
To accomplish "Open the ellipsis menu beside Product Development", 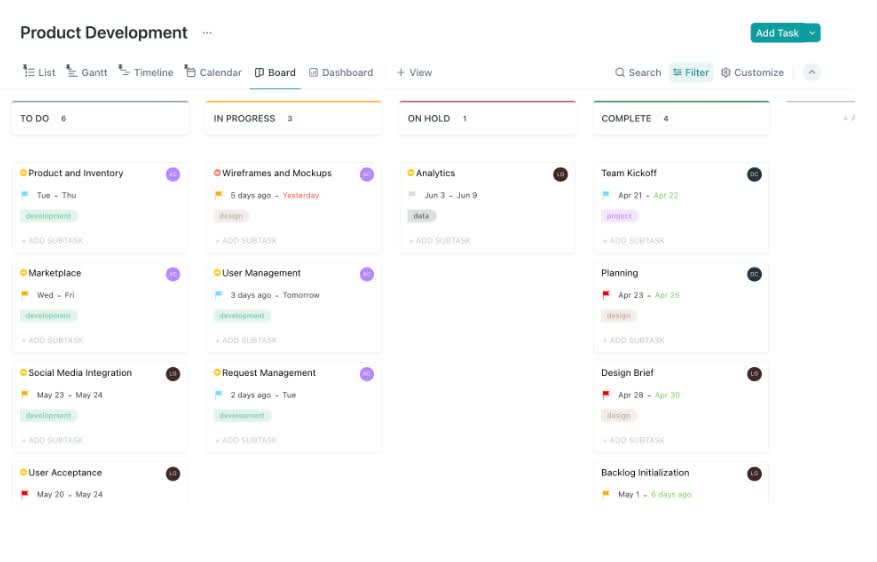I will coord(207,33).
